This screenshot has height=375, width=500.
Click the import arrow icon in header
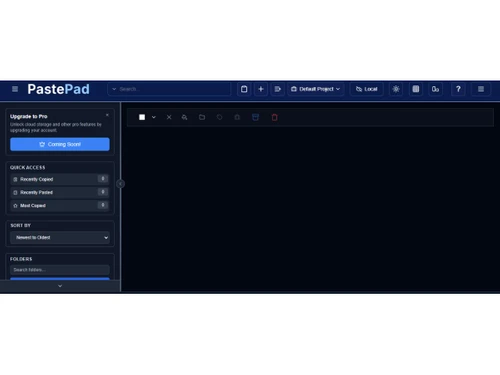coord(278,89)
